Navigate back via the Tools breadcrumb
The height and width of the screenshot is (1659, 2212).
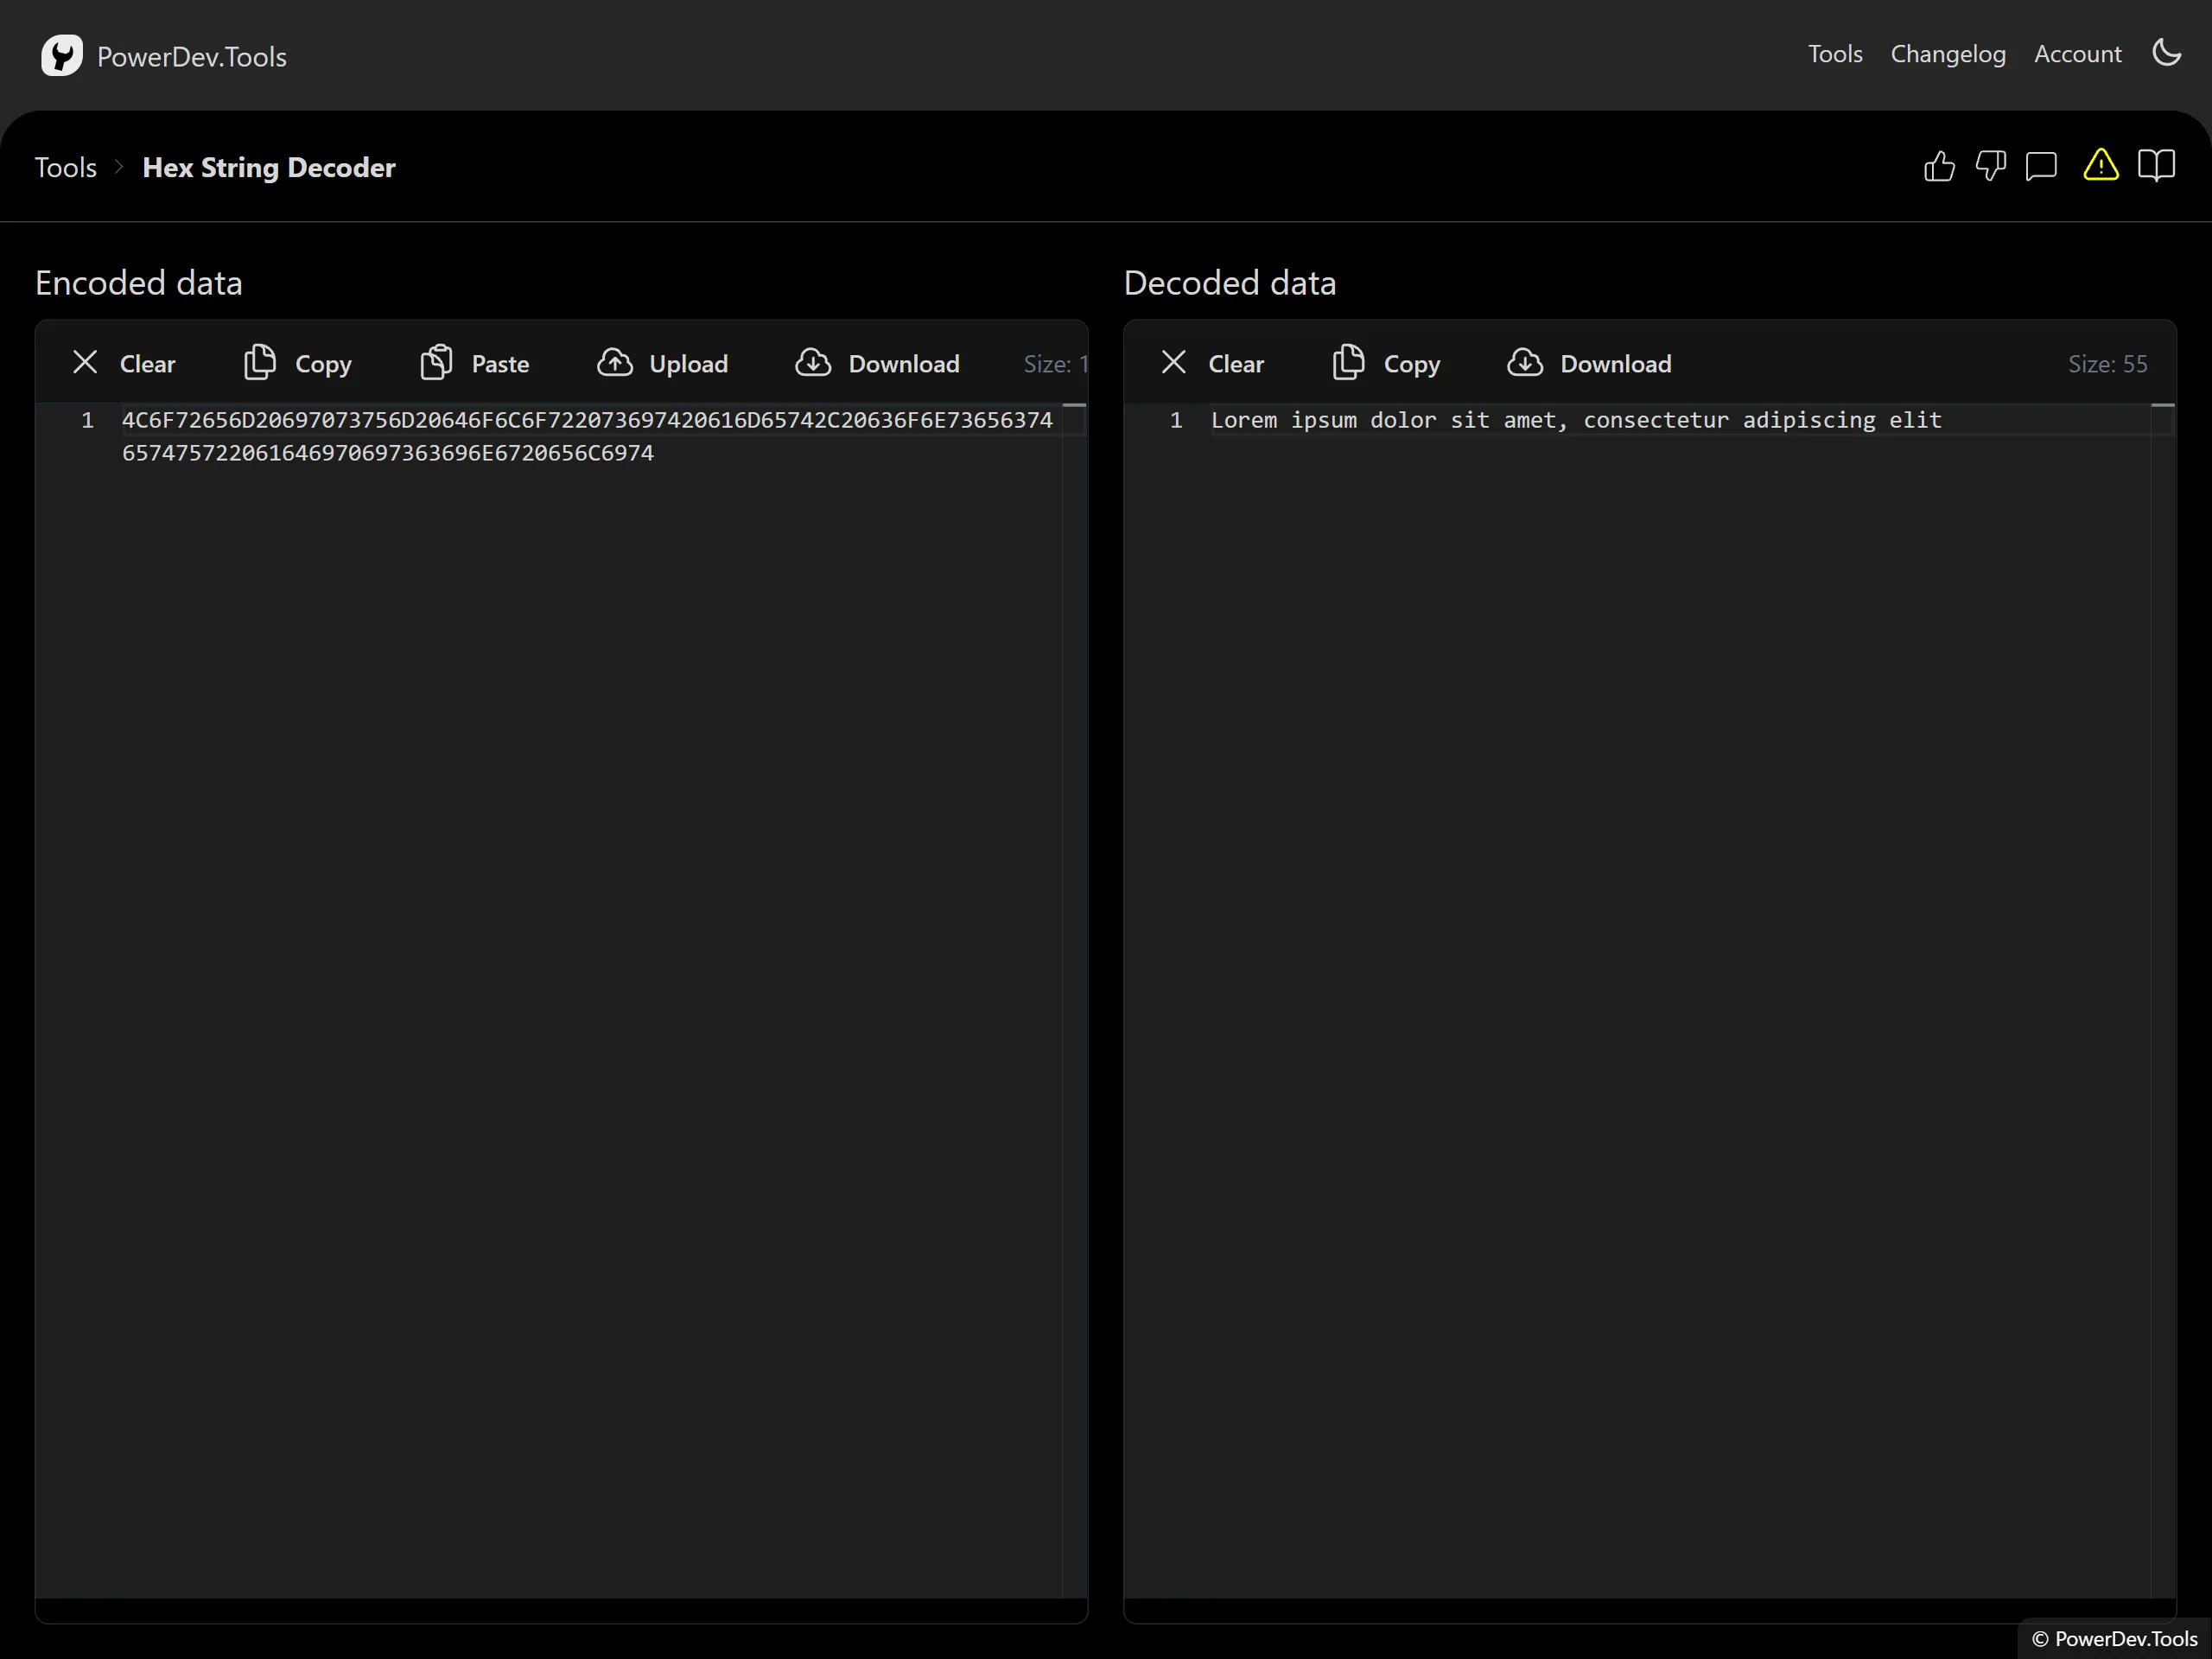click(x=66, y=167)
